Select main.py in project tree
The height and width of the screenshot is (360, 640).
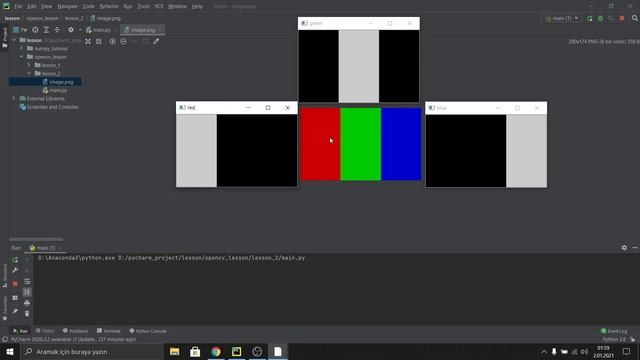(55, 90)
